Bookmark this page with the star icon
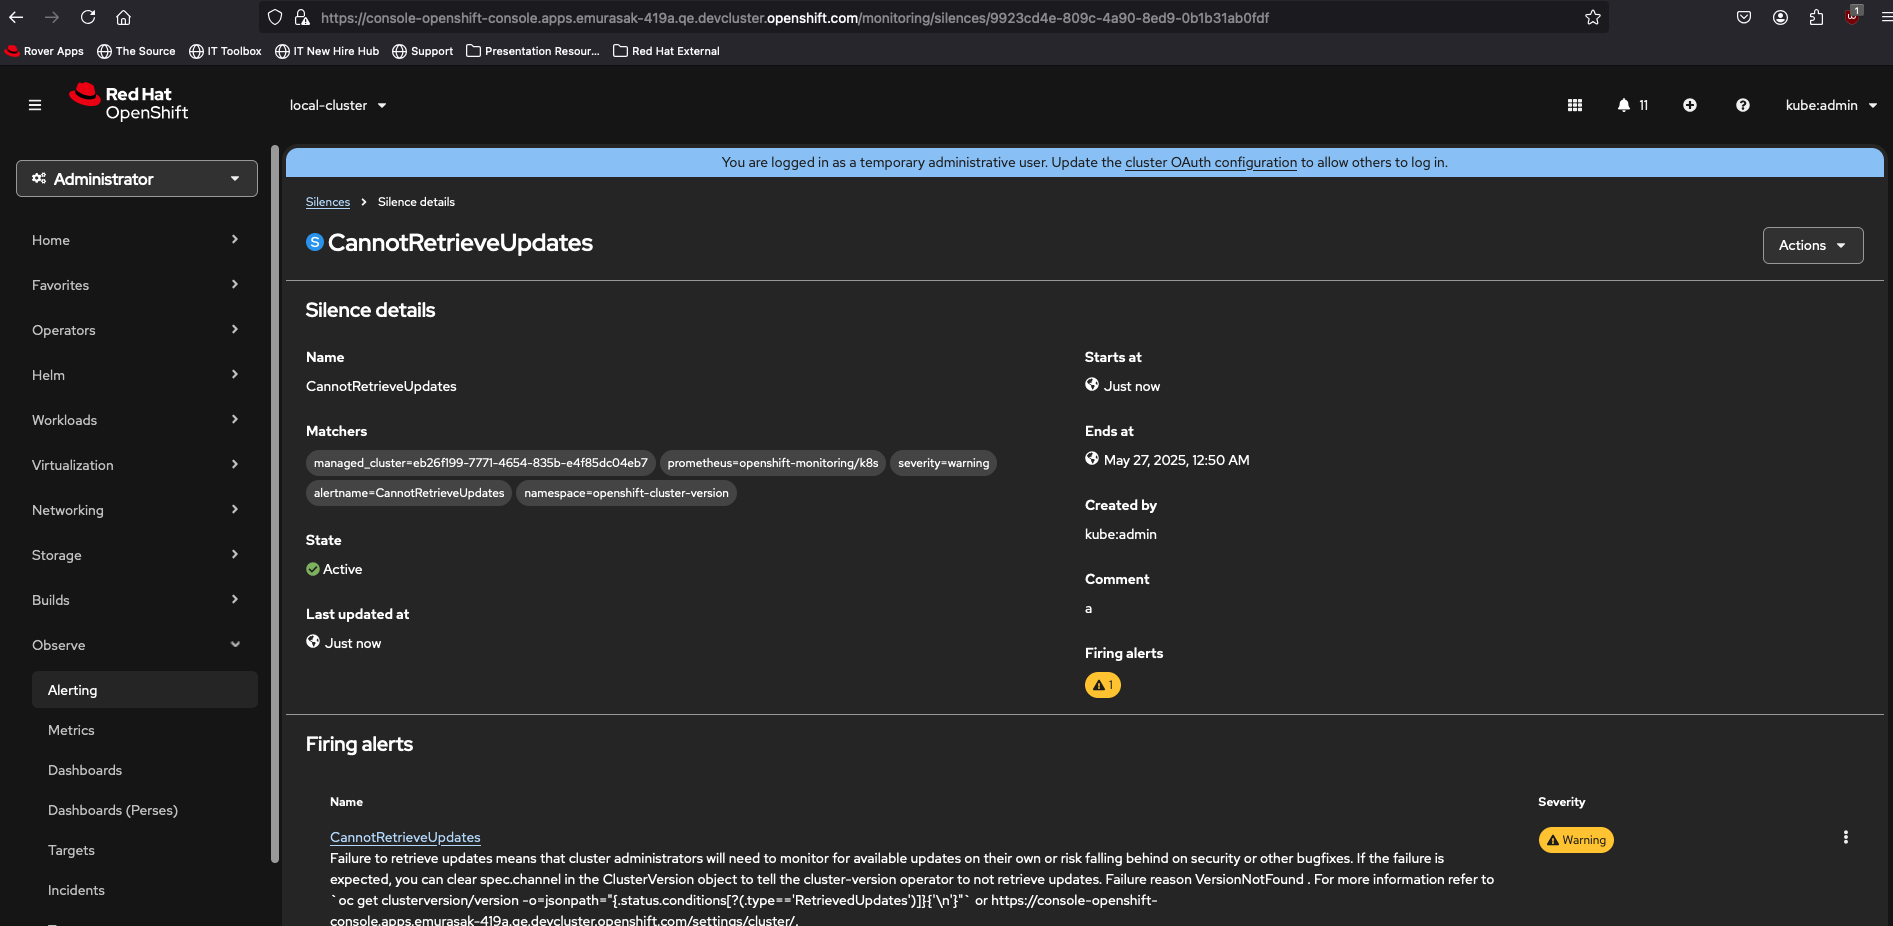 [x=1593, y=17]
